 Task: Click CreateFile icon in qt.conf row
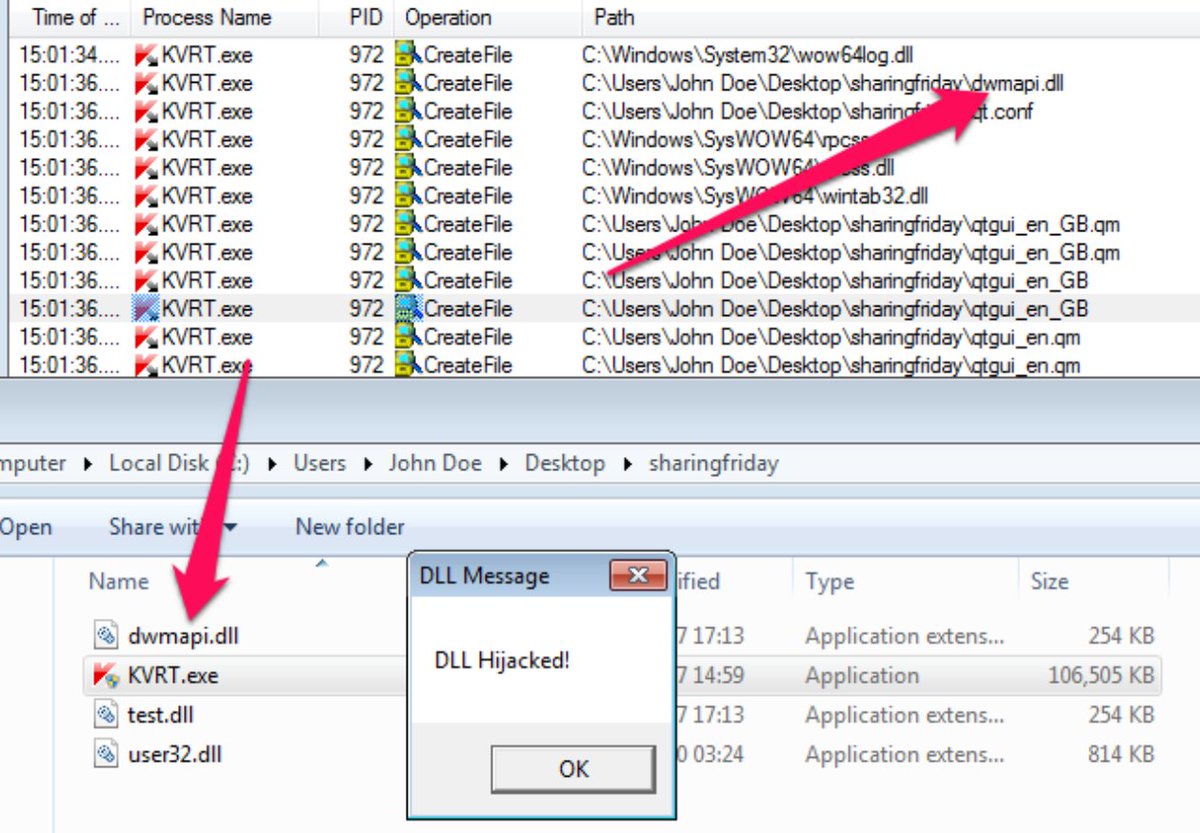pyautogui.click(x=407, y=110)
